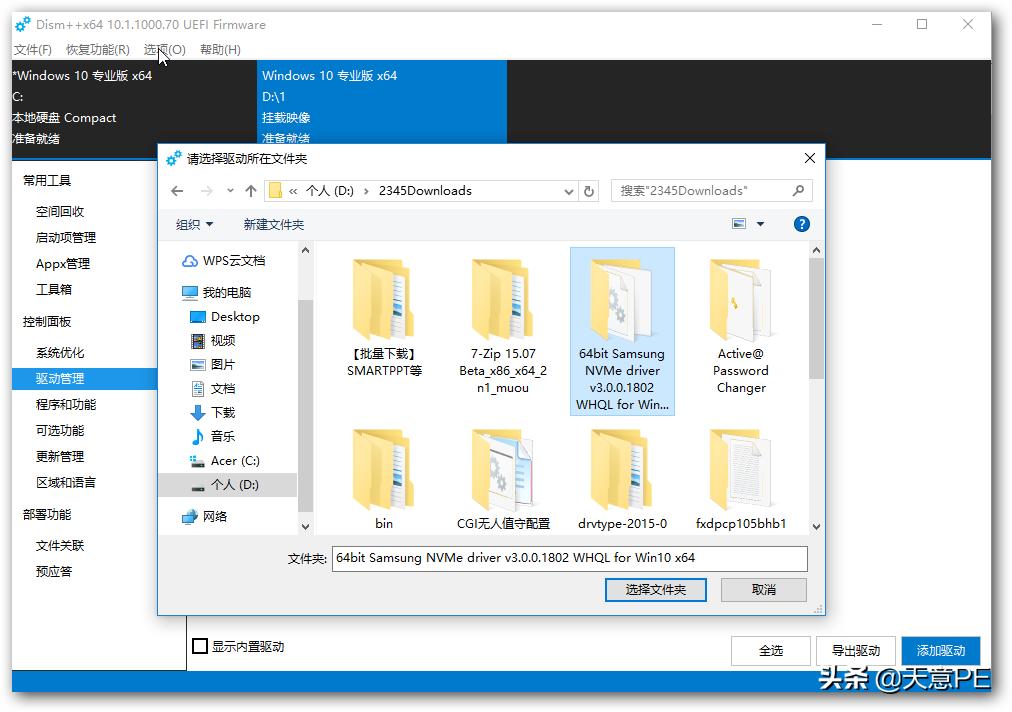Screen dimensions: 1012x712
Task: Click the folder icon in the address bar
Action: click(274, 190)
